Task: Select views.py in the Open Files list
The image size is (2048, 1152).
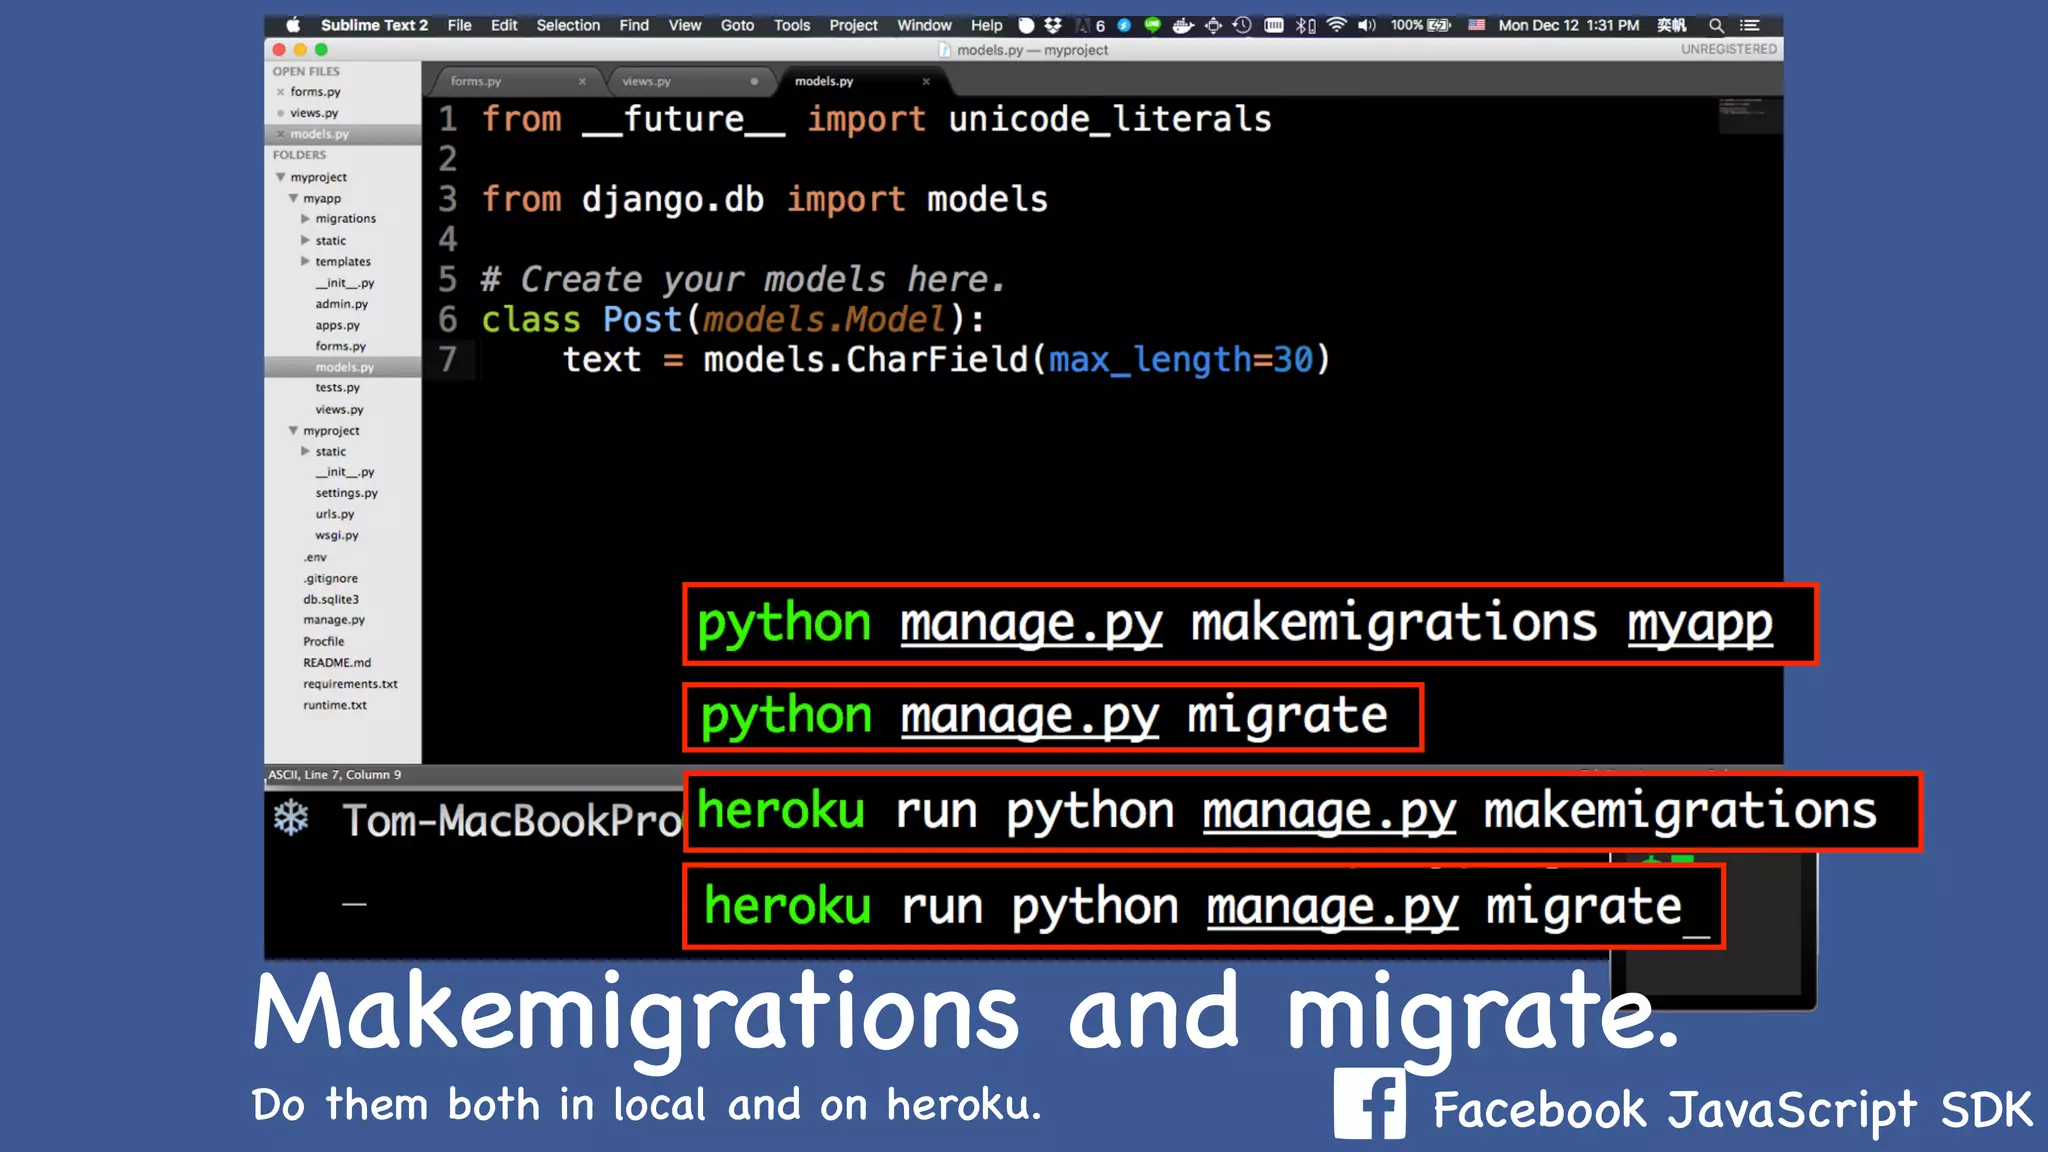Action: [x=314, y=113]
